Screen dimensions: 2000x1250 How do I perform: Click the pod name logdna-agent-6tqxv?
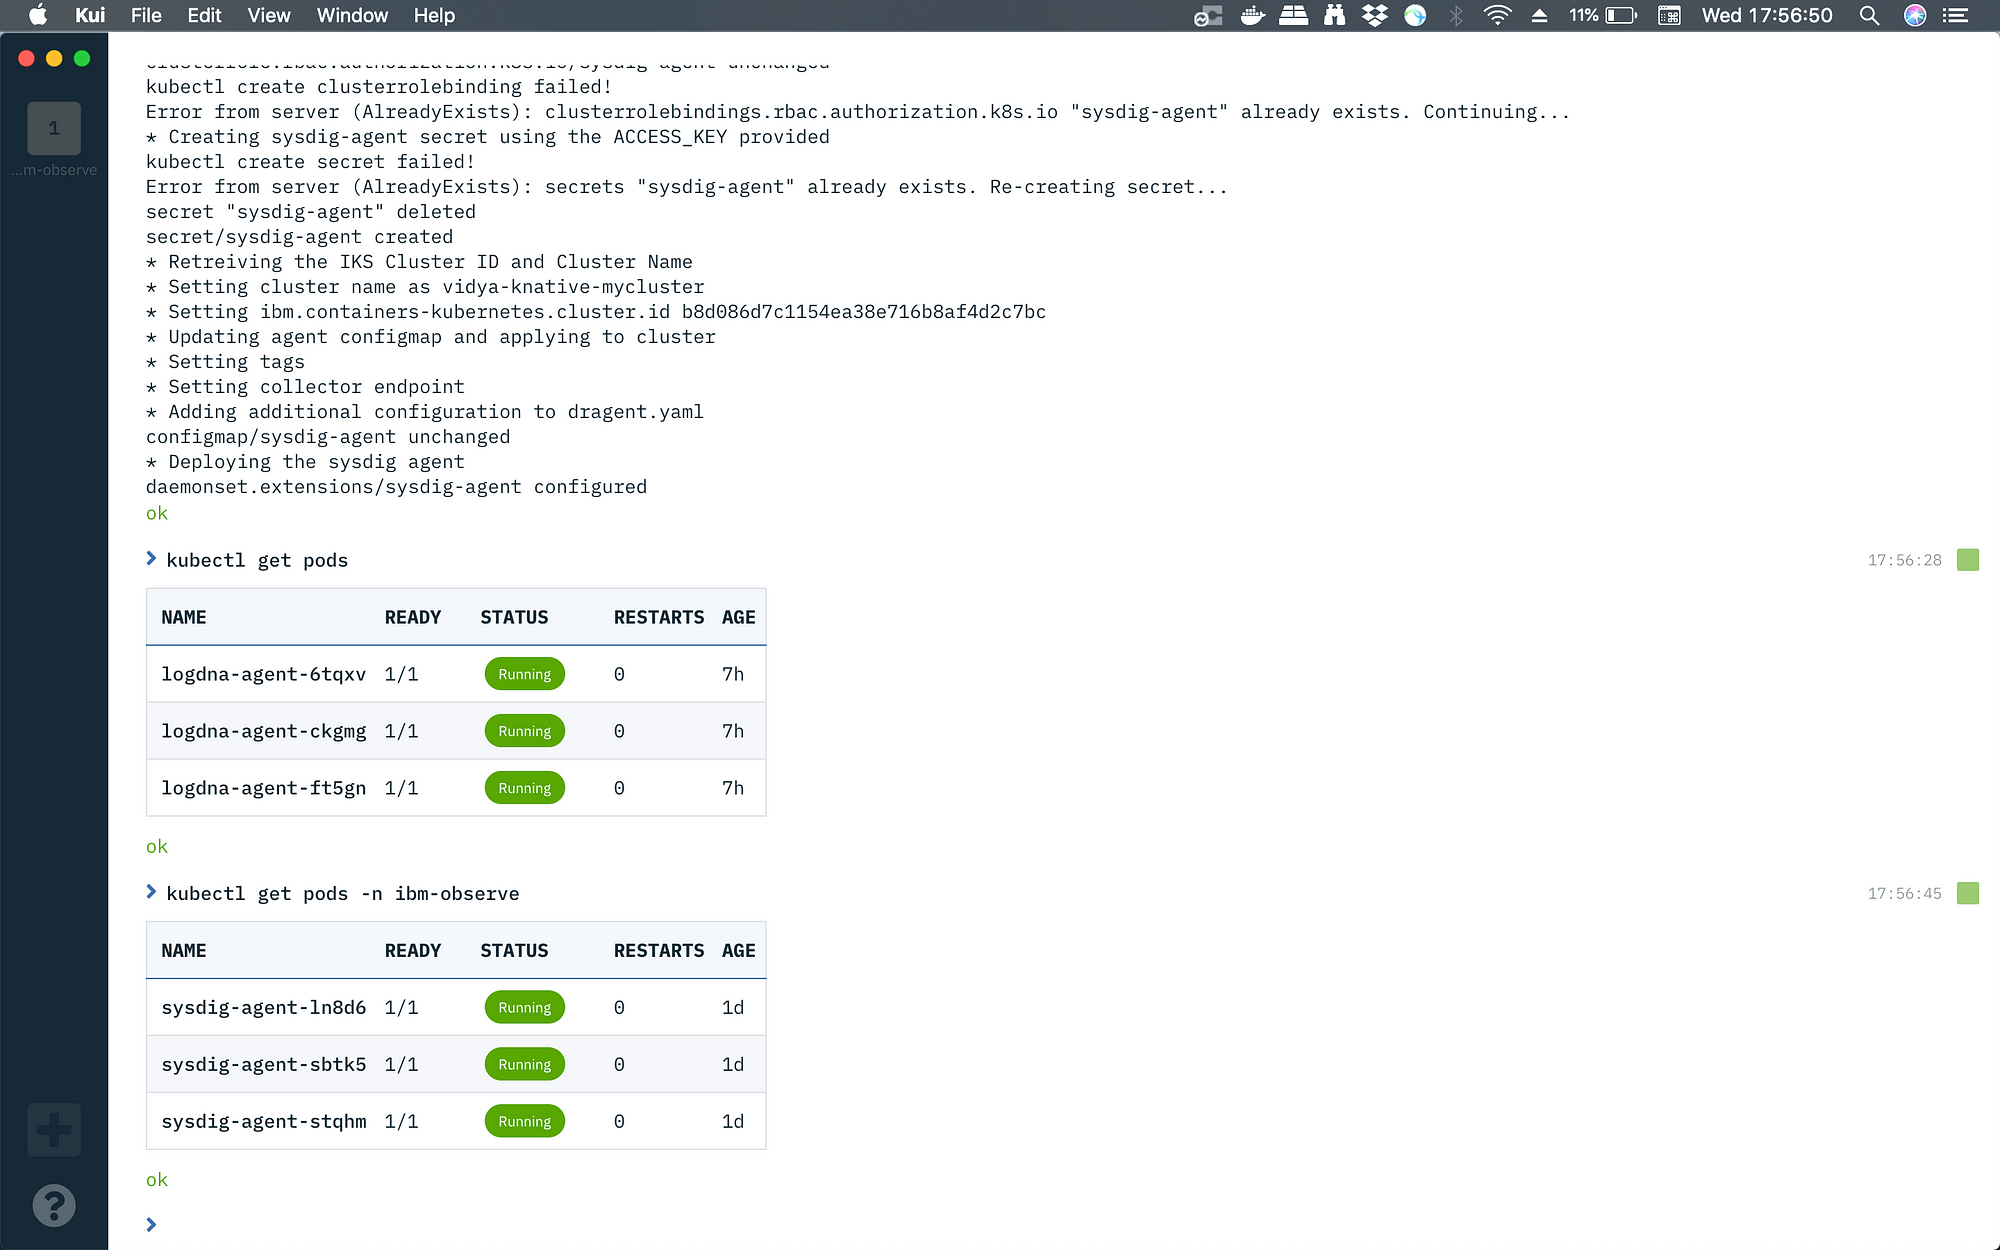coord(264,674)
